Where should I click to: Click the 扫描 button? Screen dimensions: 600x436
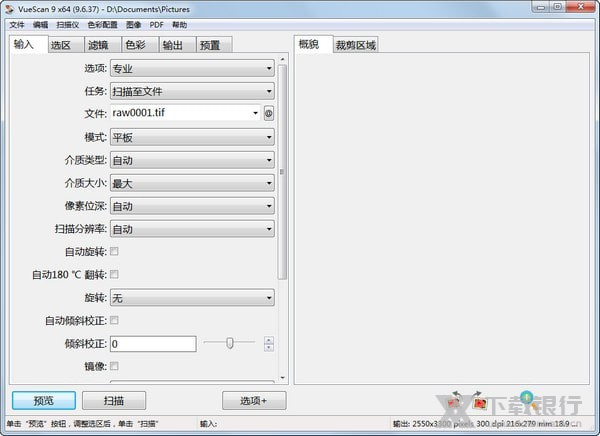click(x=113, y=400)
